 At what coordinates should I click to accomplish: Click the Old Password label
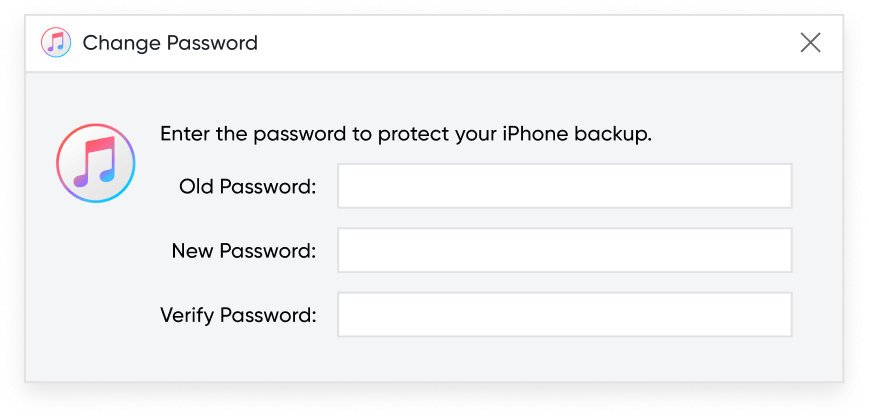click(248, 187)
